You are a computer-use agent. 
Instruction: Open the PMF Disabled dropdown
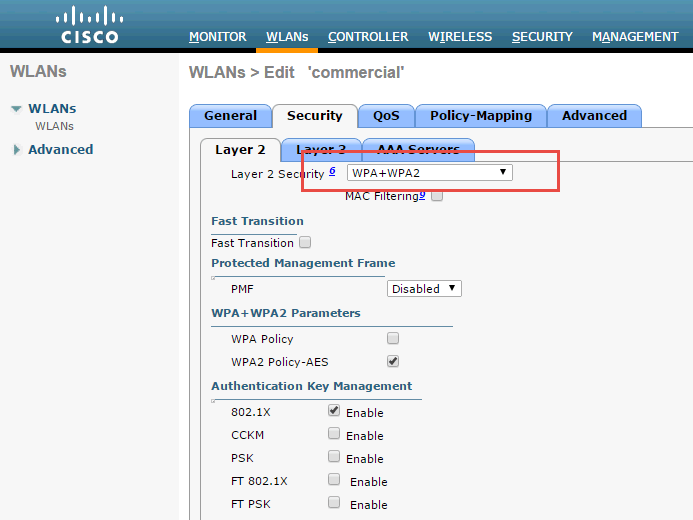[x=424, y=288]
